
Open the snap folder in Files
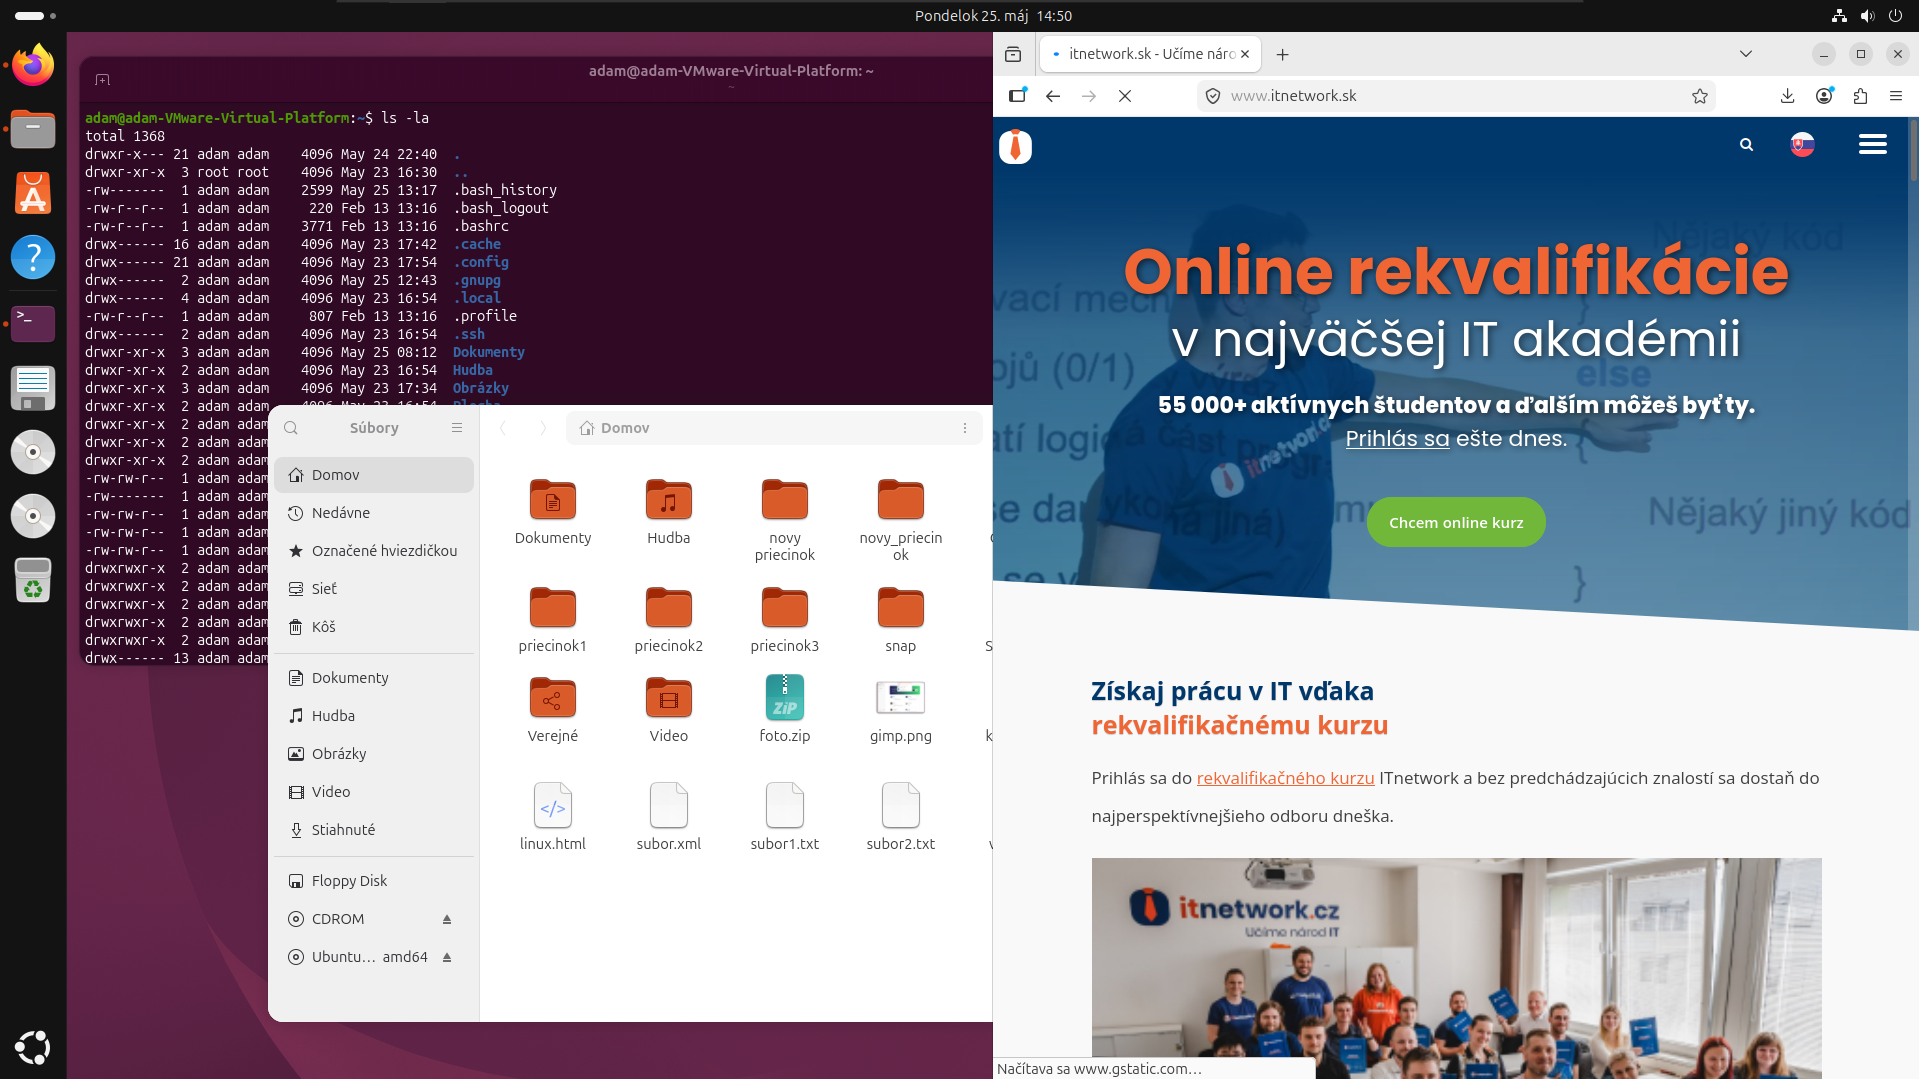tap(901, 608)
